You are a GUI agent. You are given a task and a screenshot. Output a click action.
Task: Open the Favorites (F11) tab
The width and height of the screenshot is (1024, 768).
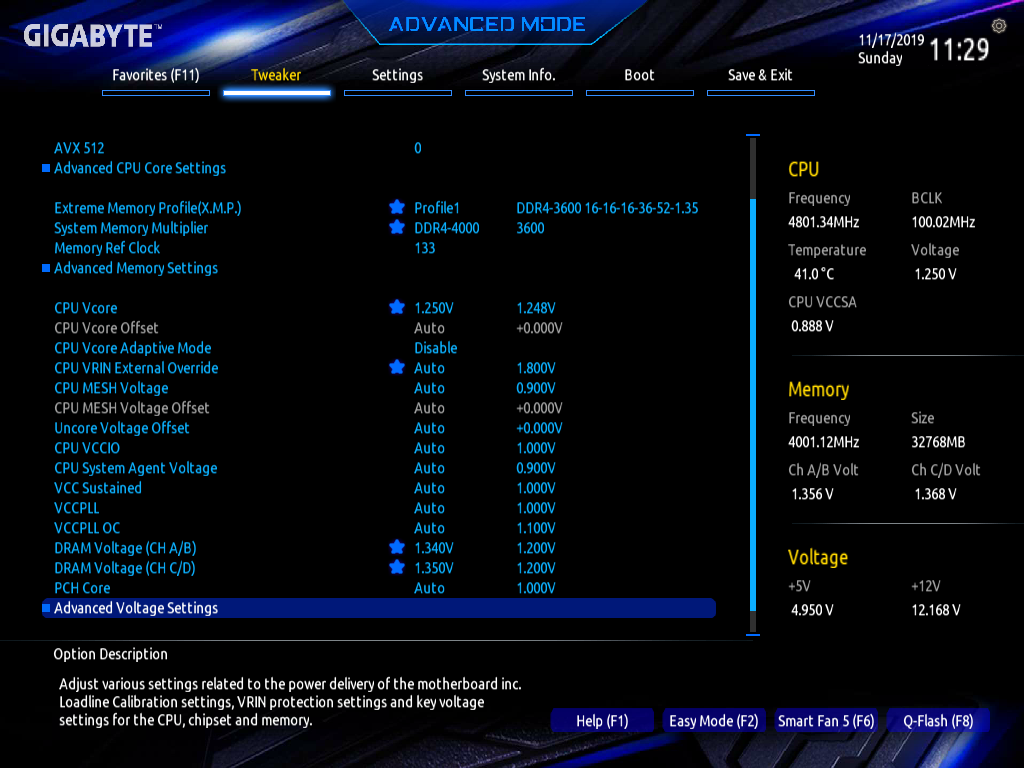[155, 76]
